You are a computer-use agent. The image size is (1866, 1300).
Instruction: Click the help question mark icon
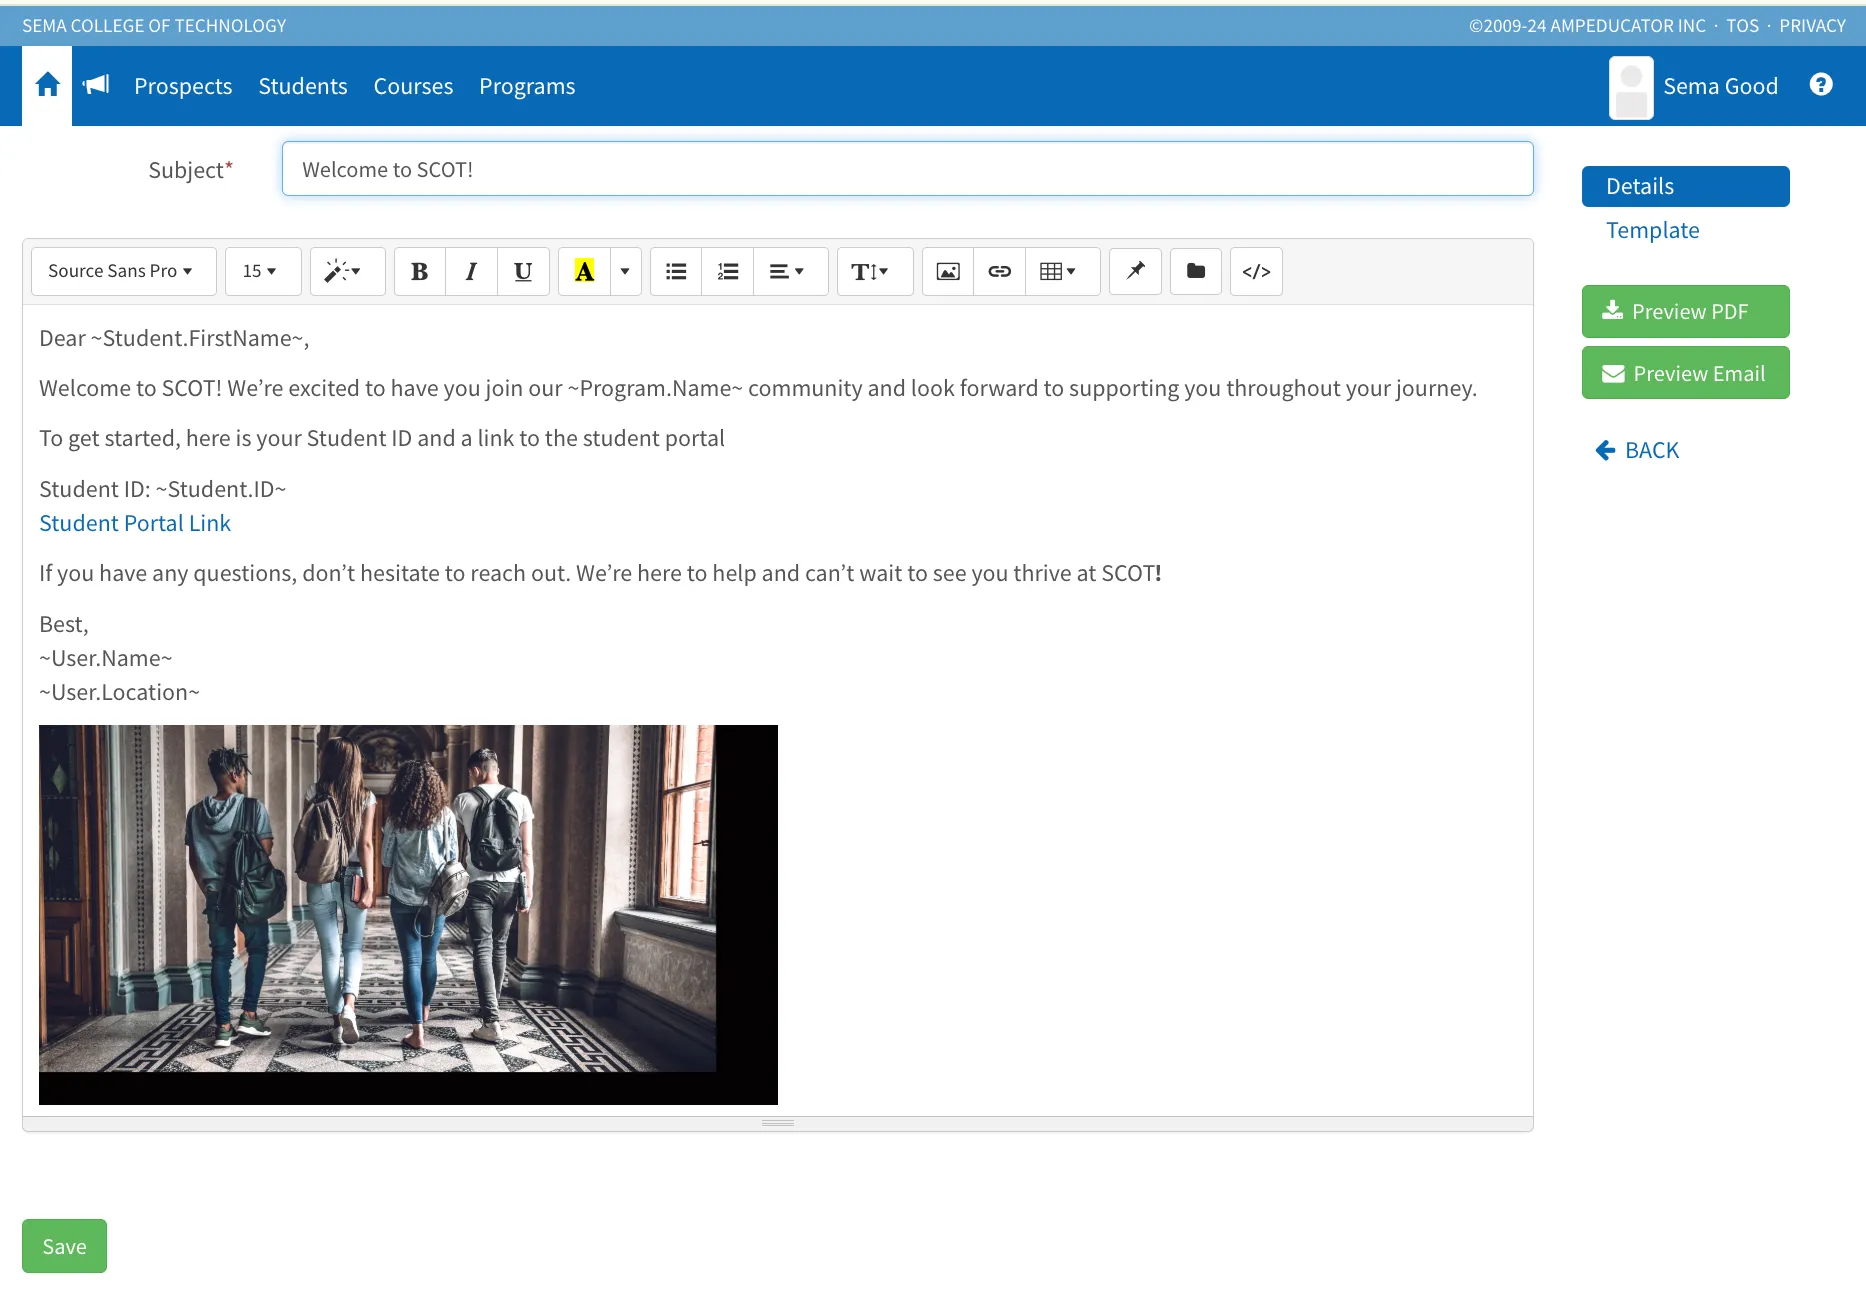pos(1821,85)
